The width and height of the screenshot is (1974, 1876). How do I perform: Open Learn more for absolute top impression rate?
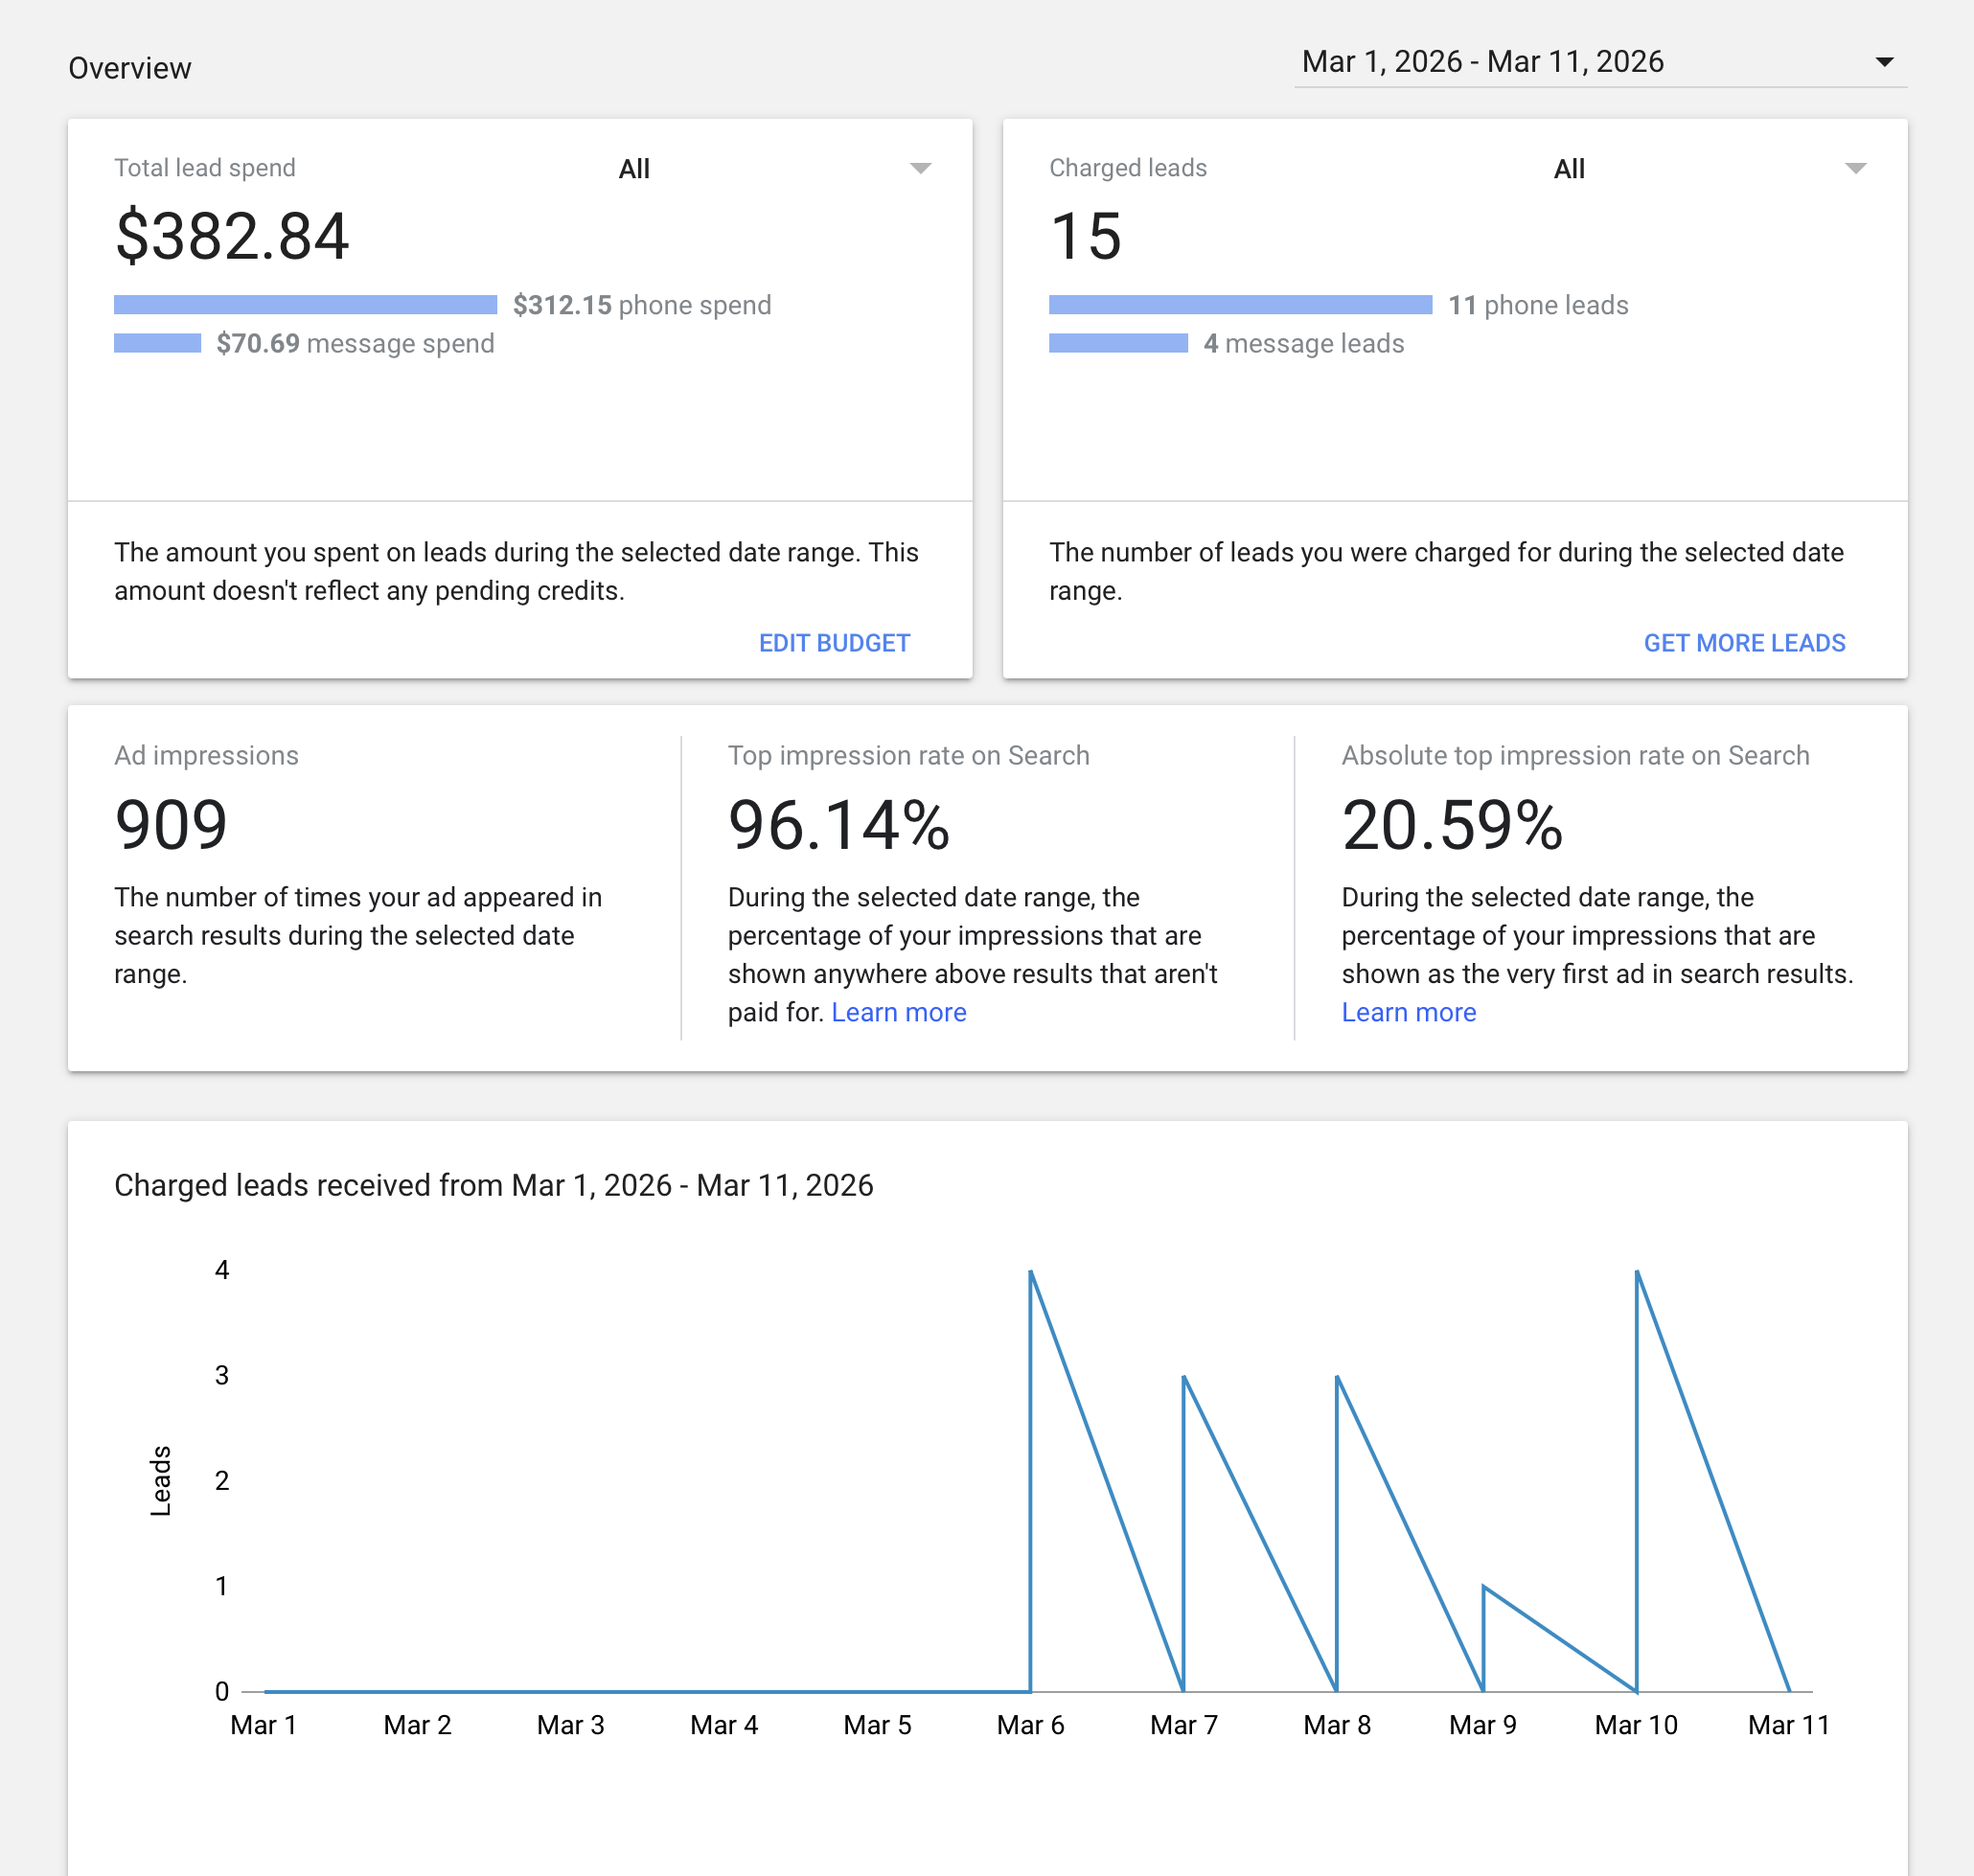(1408, 1012)
